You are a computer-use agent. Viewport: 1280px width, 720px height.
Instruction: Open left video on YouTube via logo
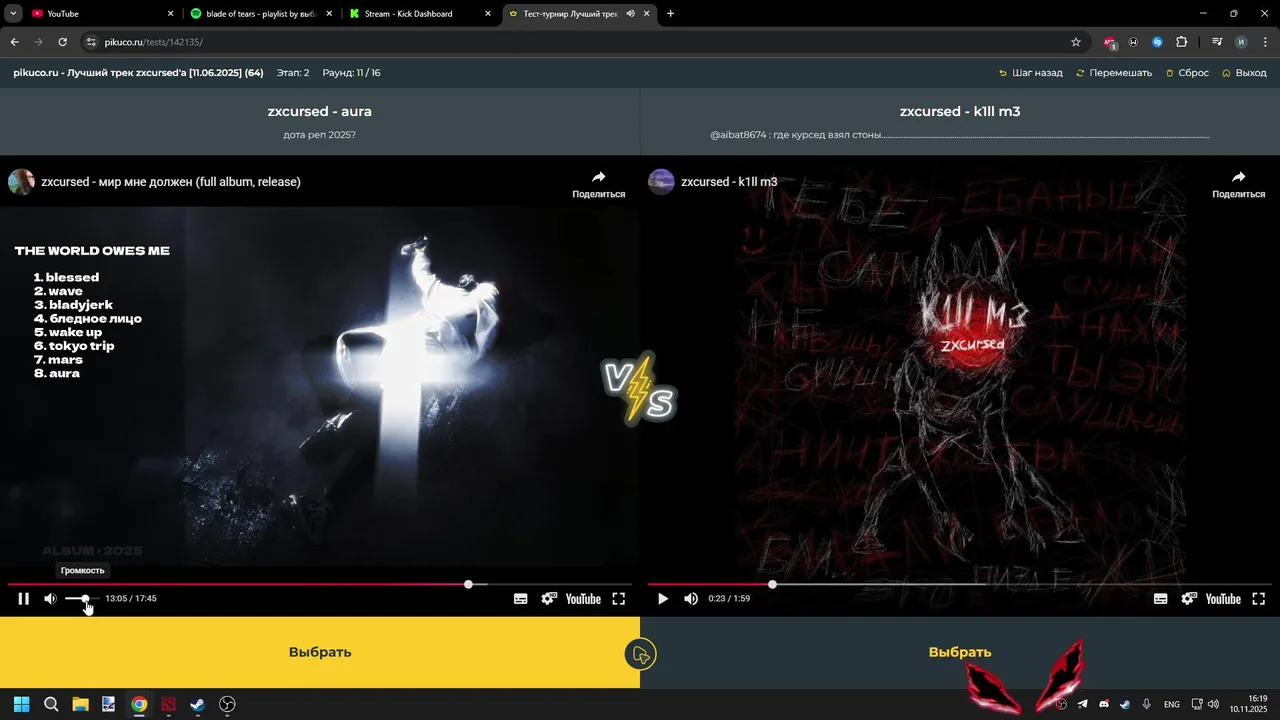point(583,599)
